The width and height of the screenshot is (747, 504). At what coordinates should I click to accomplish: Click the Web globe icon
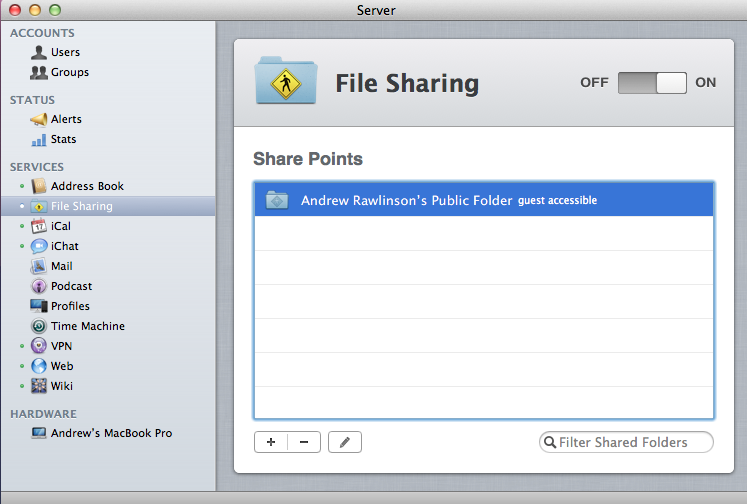tap(39, 366)
